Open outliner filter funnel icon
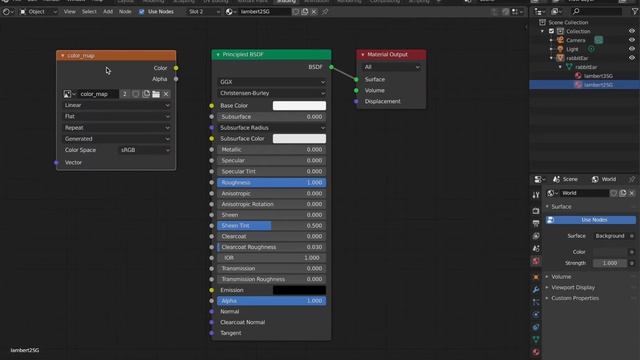640x360 pixels. (635, 11)
